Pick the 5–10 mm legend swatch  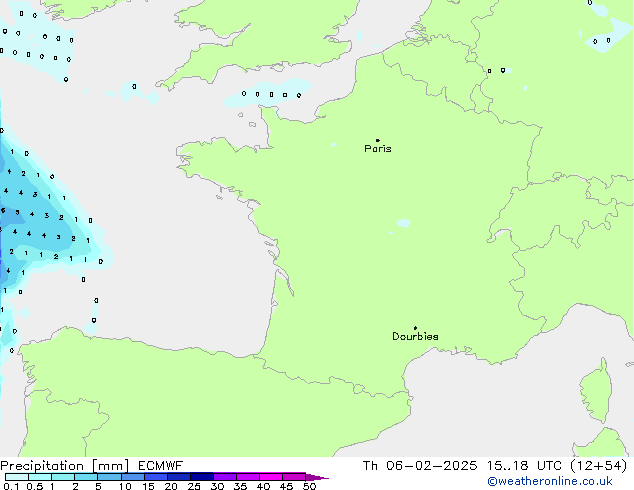(x=109, y=477)
